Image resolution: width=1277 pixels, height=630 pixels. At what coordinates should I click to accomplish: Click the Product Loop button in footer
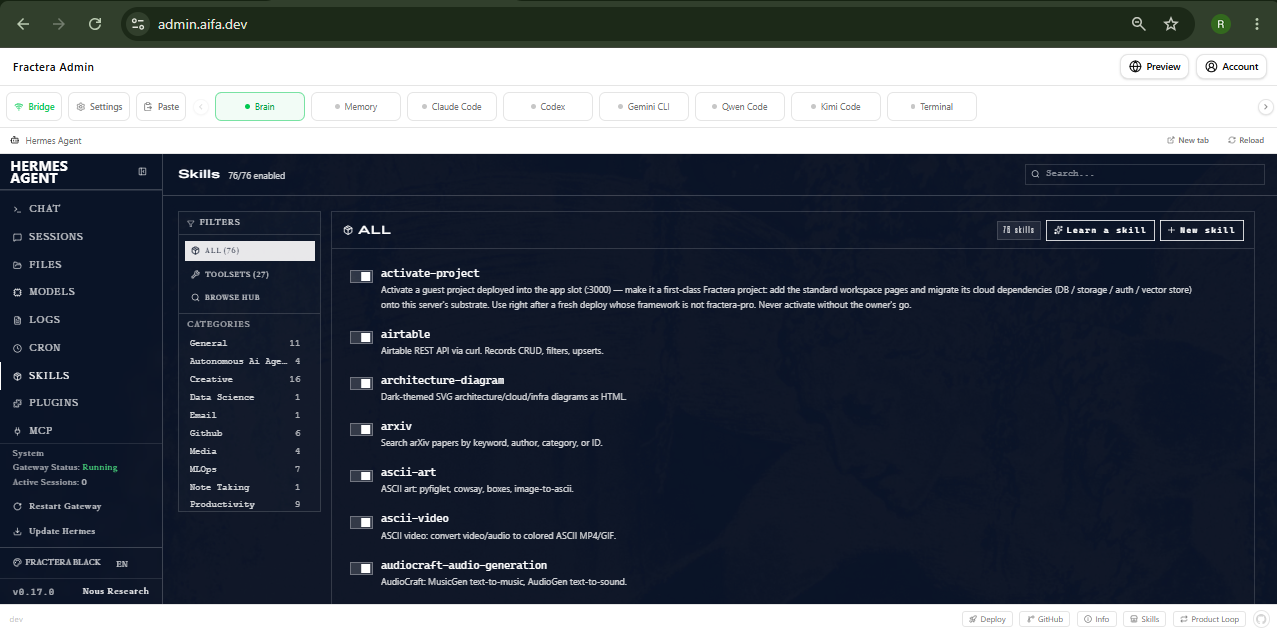point(1210,619)
